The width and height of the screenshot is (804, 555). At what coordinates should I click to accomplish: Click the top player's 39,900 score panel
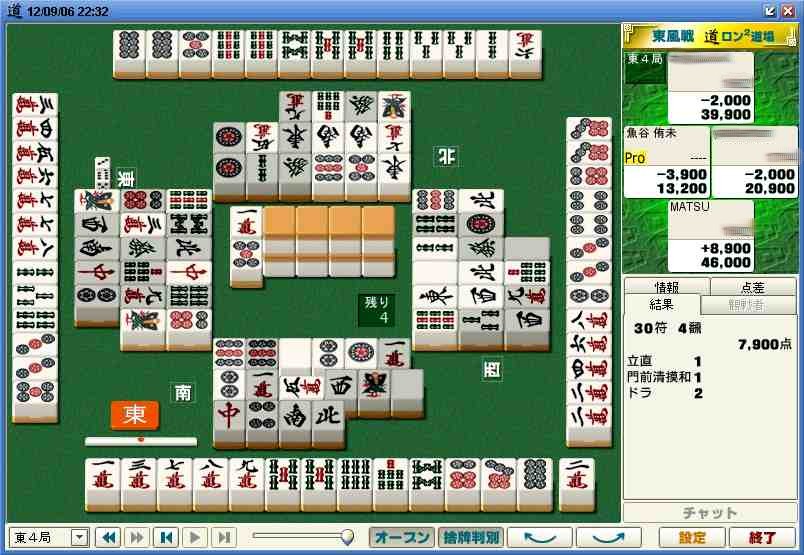[x=711, y=88]
